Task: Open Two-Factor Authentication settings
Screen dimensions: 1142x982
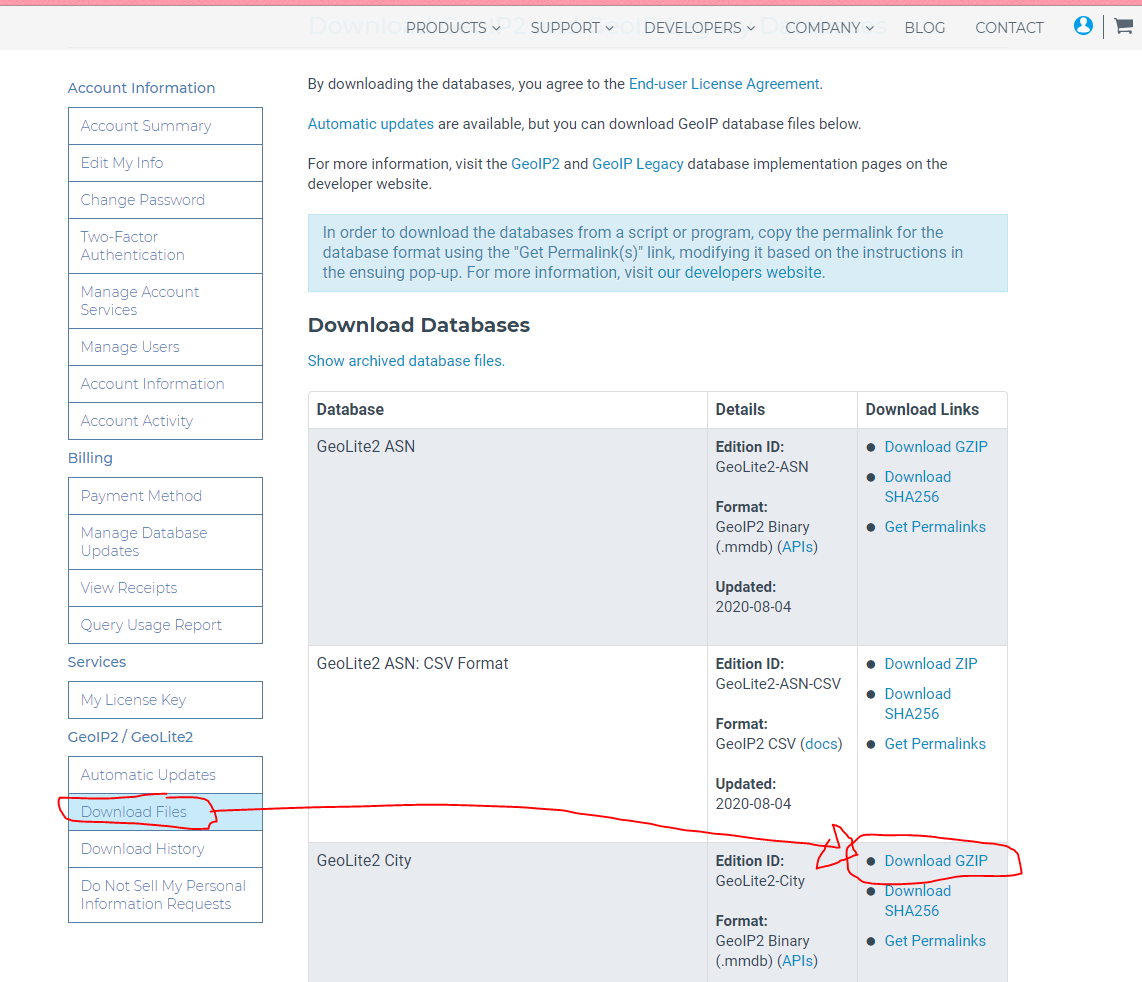Action: (165, 246)
